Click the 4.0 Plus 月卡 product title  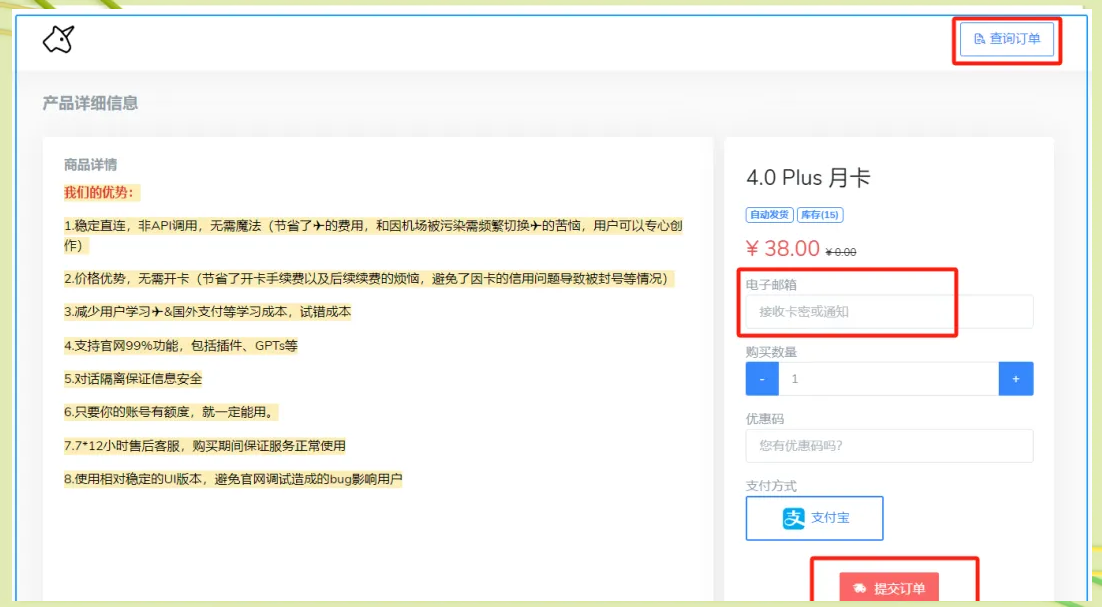[x=808, y=178]
